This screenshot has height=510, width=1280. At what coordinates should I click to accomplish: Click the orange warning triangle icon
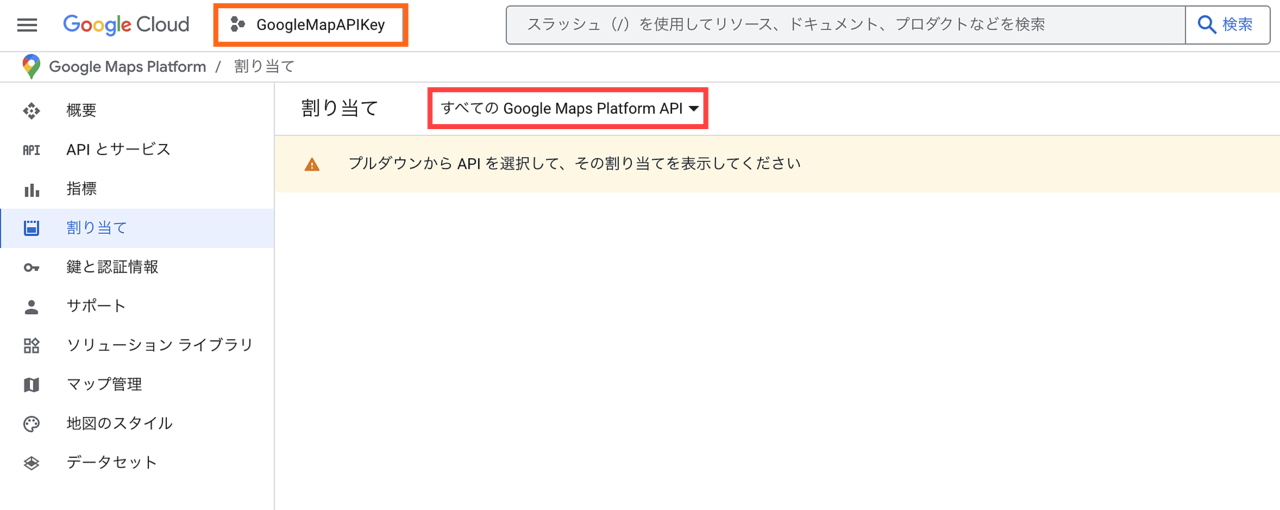tap(312, 164)
